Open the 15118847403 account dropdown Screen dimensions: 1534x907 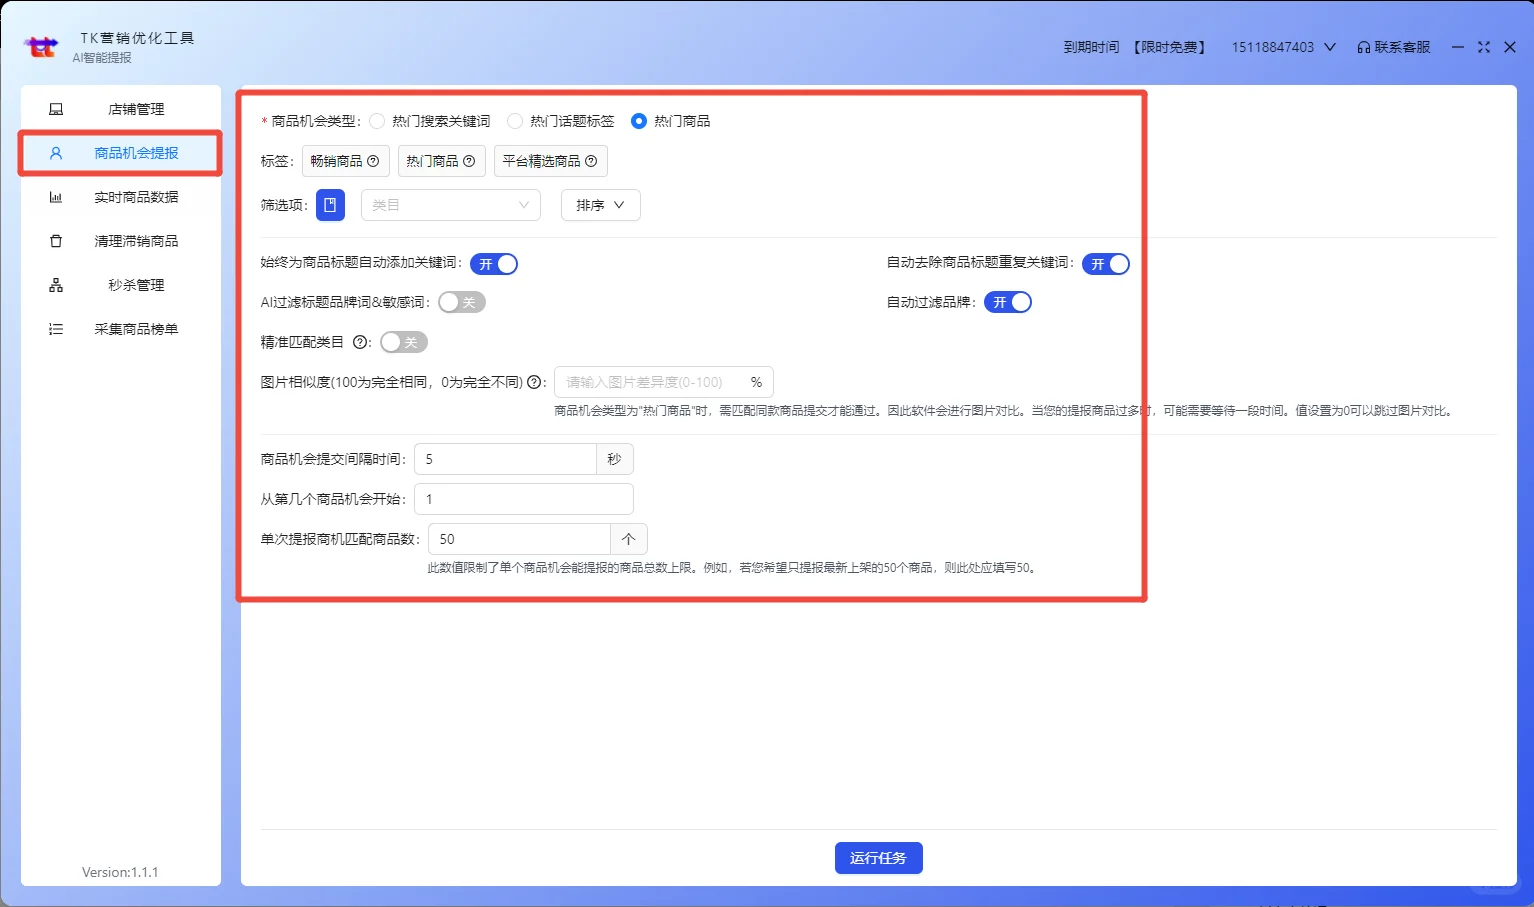(1283, 46)
